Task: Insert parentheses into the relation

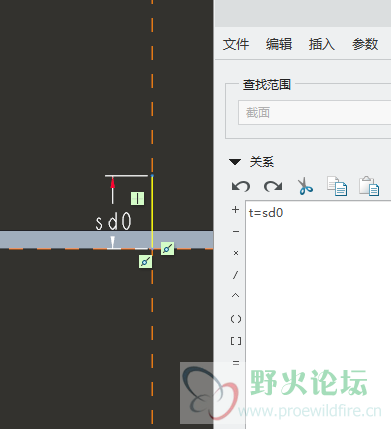Action: point(236,319)
